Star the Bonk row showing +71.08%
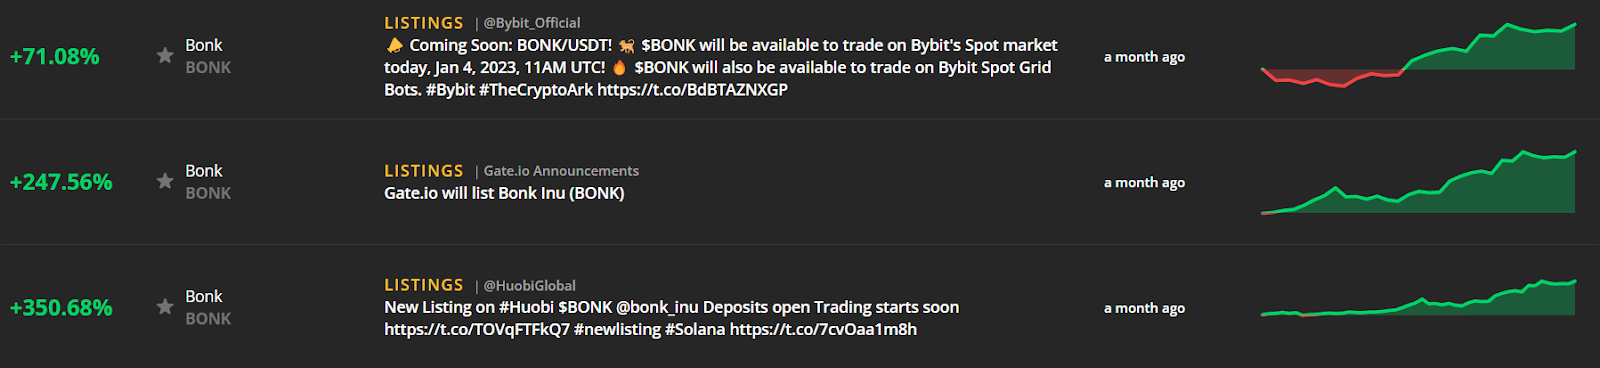 (165, 55)
